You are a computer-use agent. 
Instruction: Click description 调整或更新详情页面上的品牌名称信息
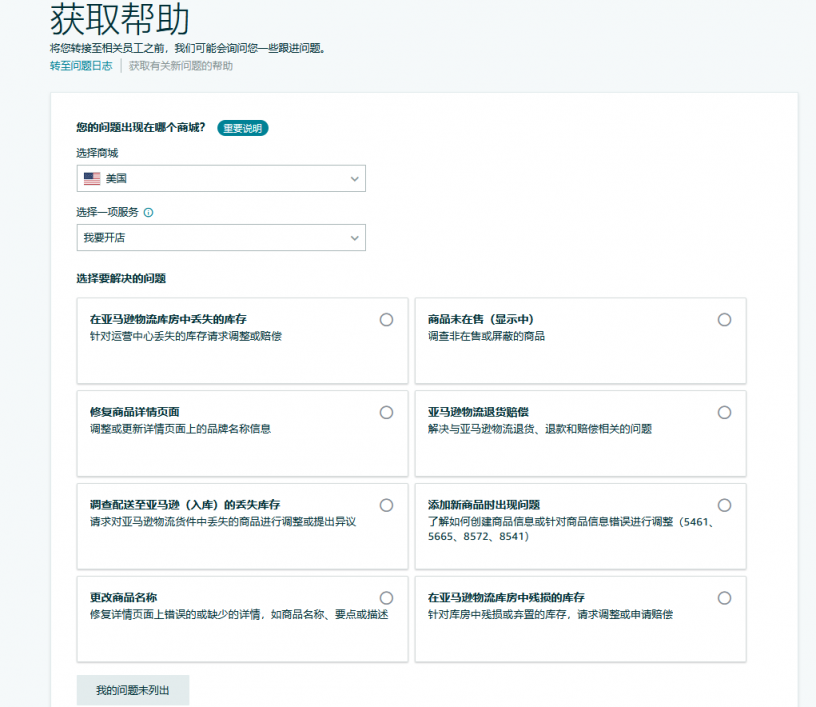coord(180,429)
